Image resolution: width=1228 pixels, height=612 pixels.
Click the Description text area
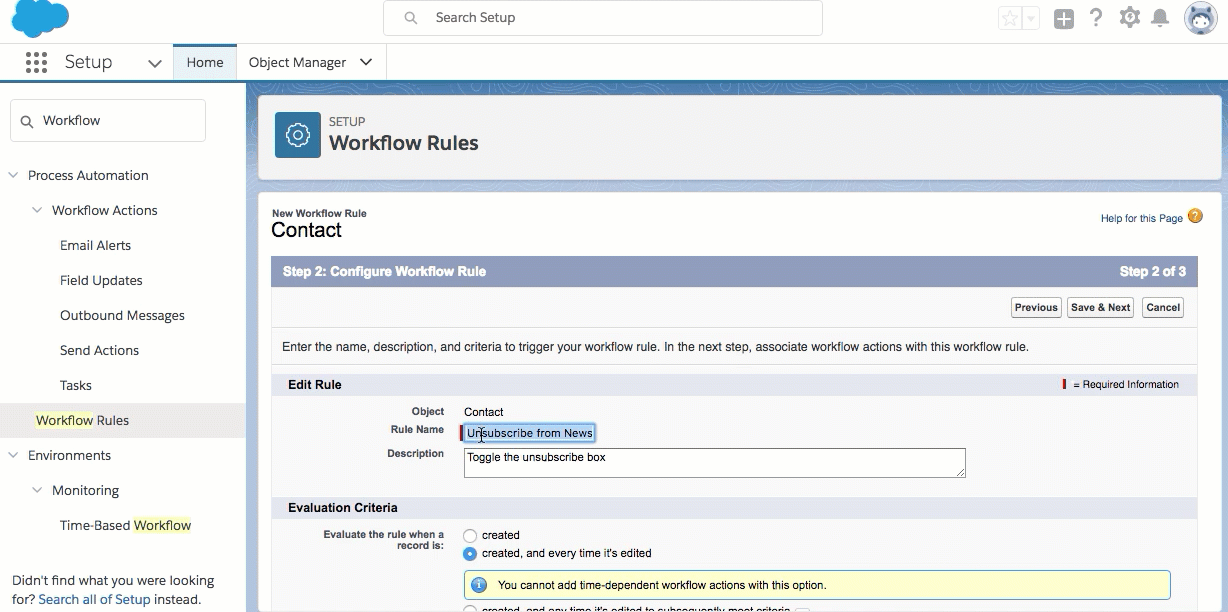coord(715,463)
